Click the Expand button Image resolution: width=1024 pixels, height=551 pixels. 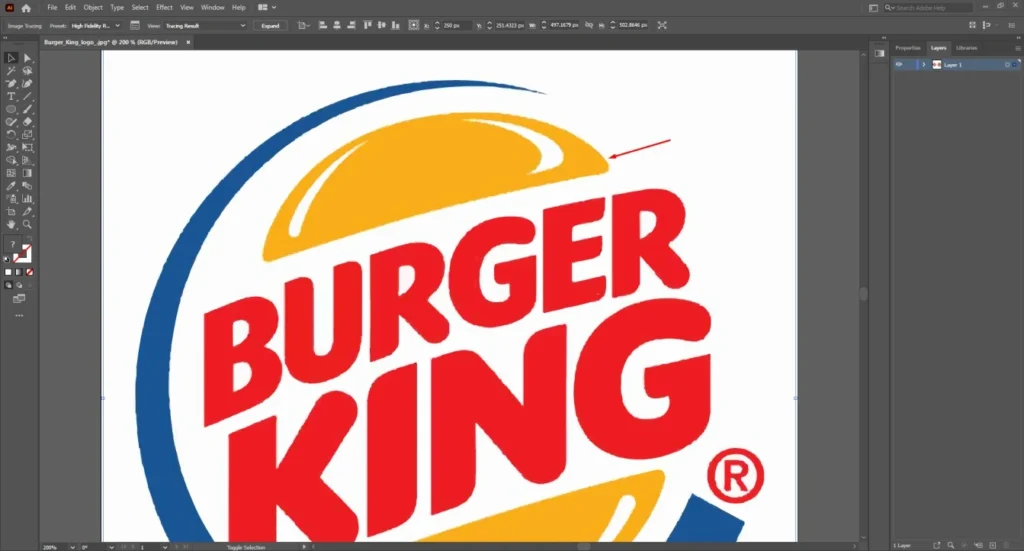[270, 25]
